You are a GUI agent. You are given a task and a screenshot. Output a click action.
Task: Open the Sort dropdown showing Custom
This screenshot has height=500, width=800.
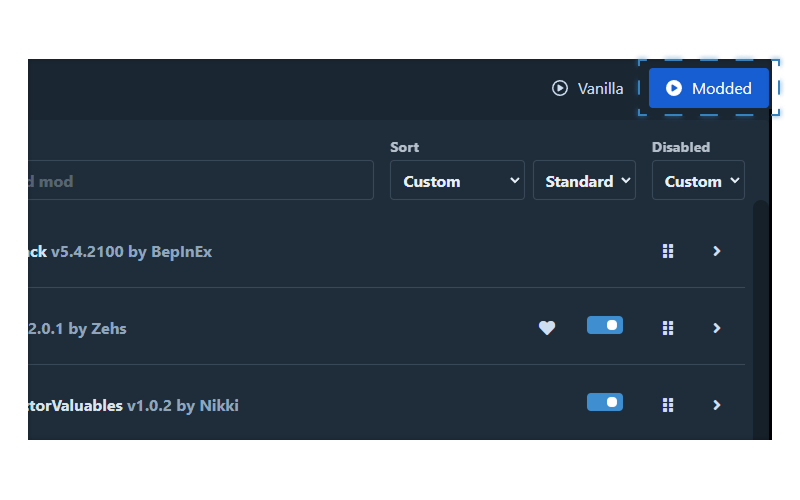click(457, 180)
